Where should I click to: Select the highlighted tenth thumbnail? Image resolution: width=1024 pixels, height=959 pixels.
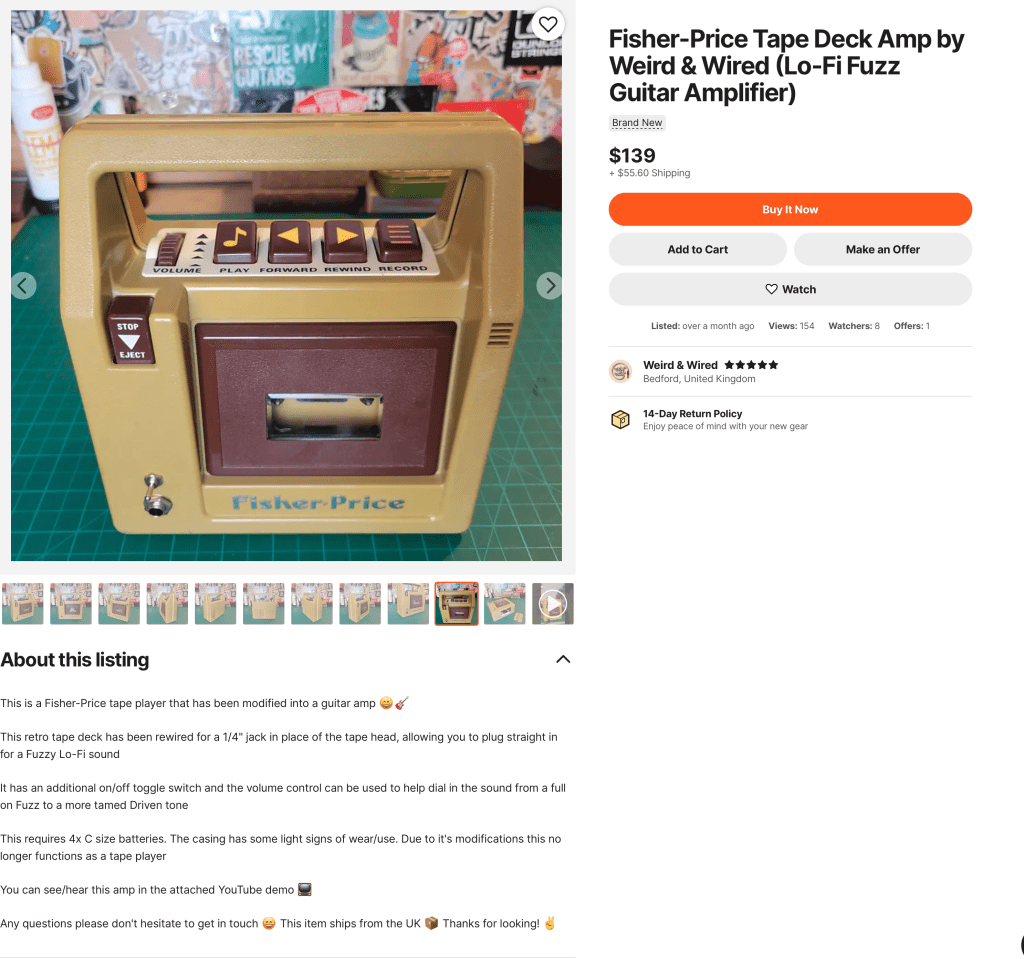point(456,604)
